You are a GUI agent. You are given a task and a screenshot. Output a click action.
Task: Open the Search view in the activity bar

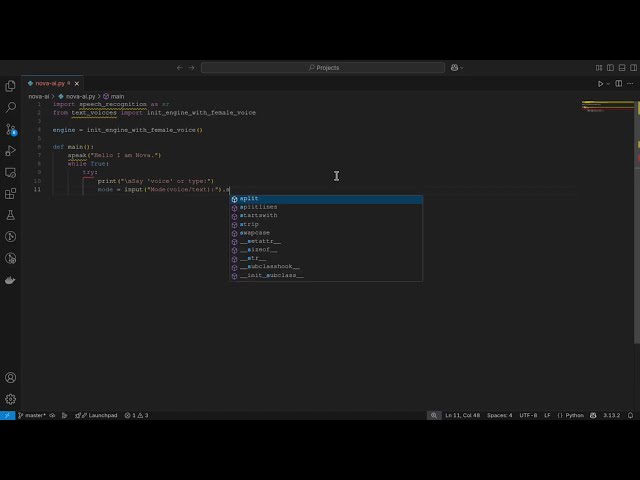pyautogui.click(x=11, y=107)
